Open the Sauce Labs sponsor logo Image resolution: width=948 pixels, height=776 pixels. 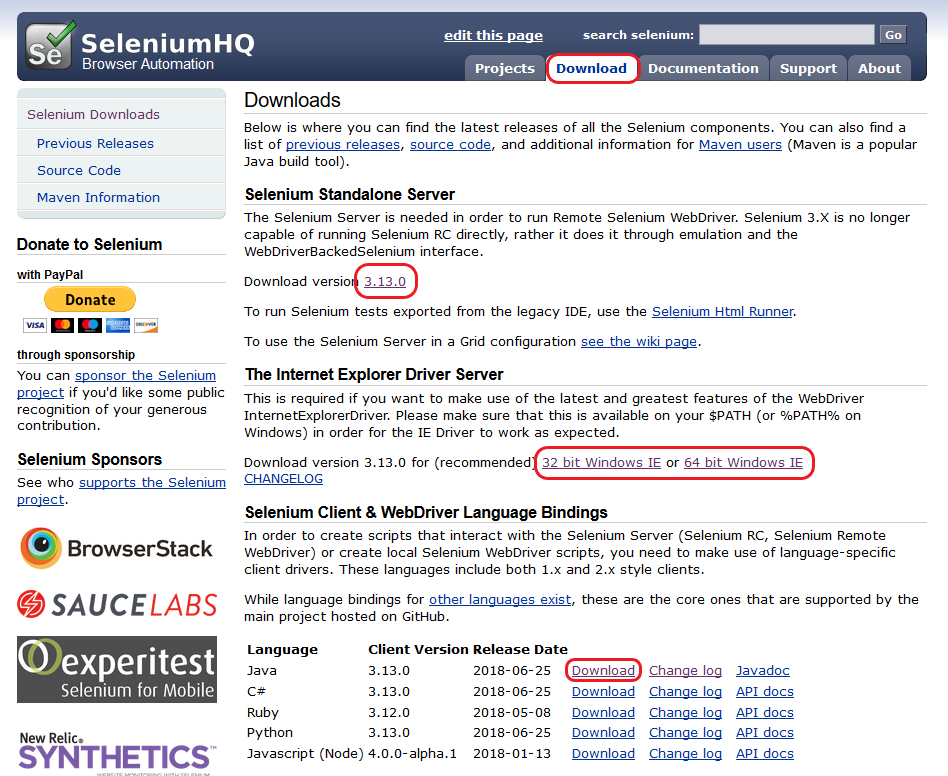(x=117, y=604)
